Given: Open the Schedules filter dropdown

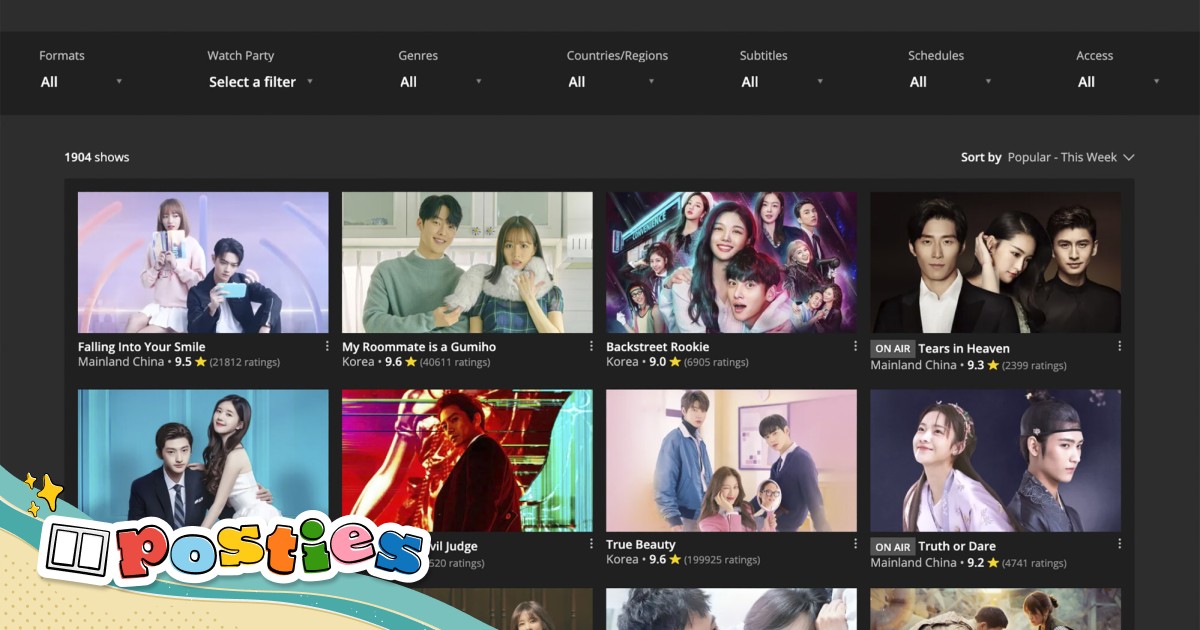Looking at the screenshot, I should point(951,82).
